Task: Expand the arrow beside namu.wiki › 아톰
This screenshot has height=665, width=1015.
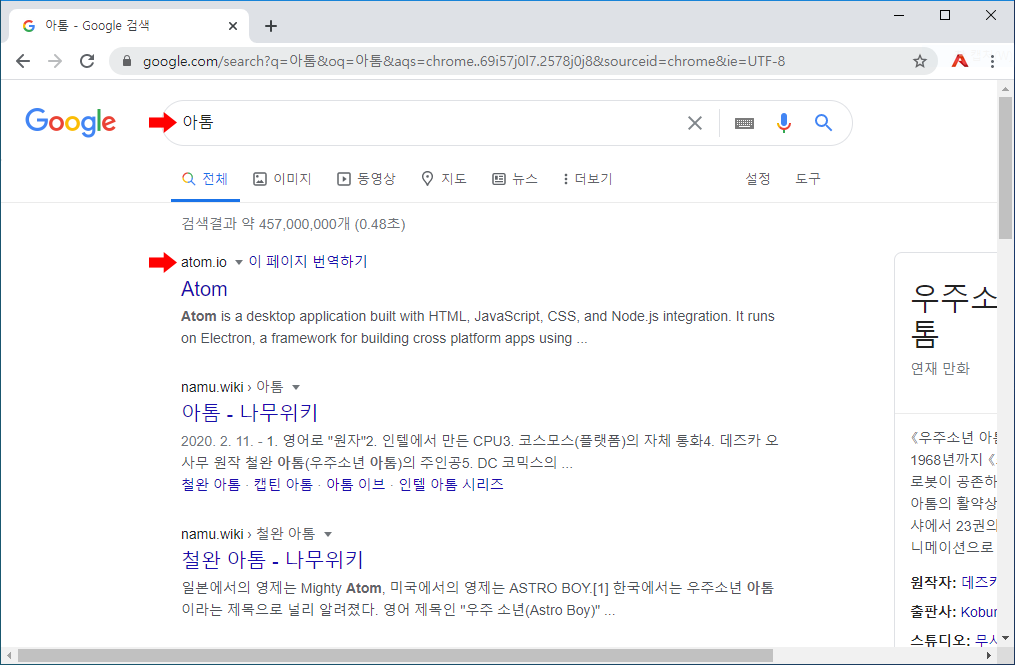Action: pos(296,387)
